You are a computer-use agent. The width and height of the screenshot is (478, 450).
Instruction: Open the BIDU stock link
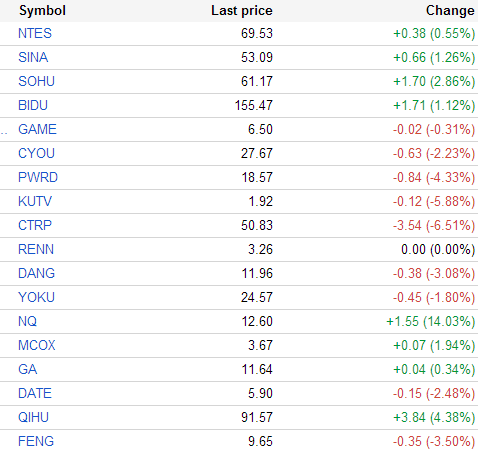(33, 105)
